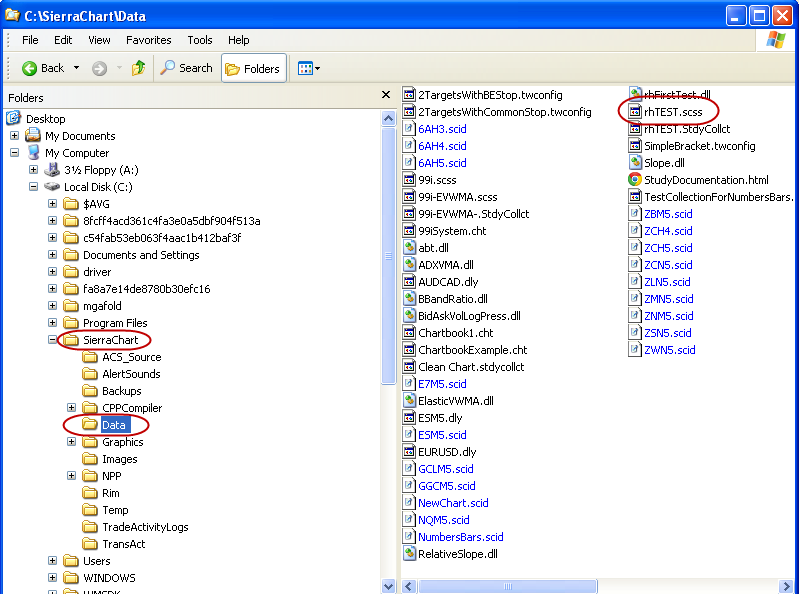Image resolution: width=799 pixels, height=594 pixels.
Task: Collapse the SierraChart folder node
Action: 52,339
